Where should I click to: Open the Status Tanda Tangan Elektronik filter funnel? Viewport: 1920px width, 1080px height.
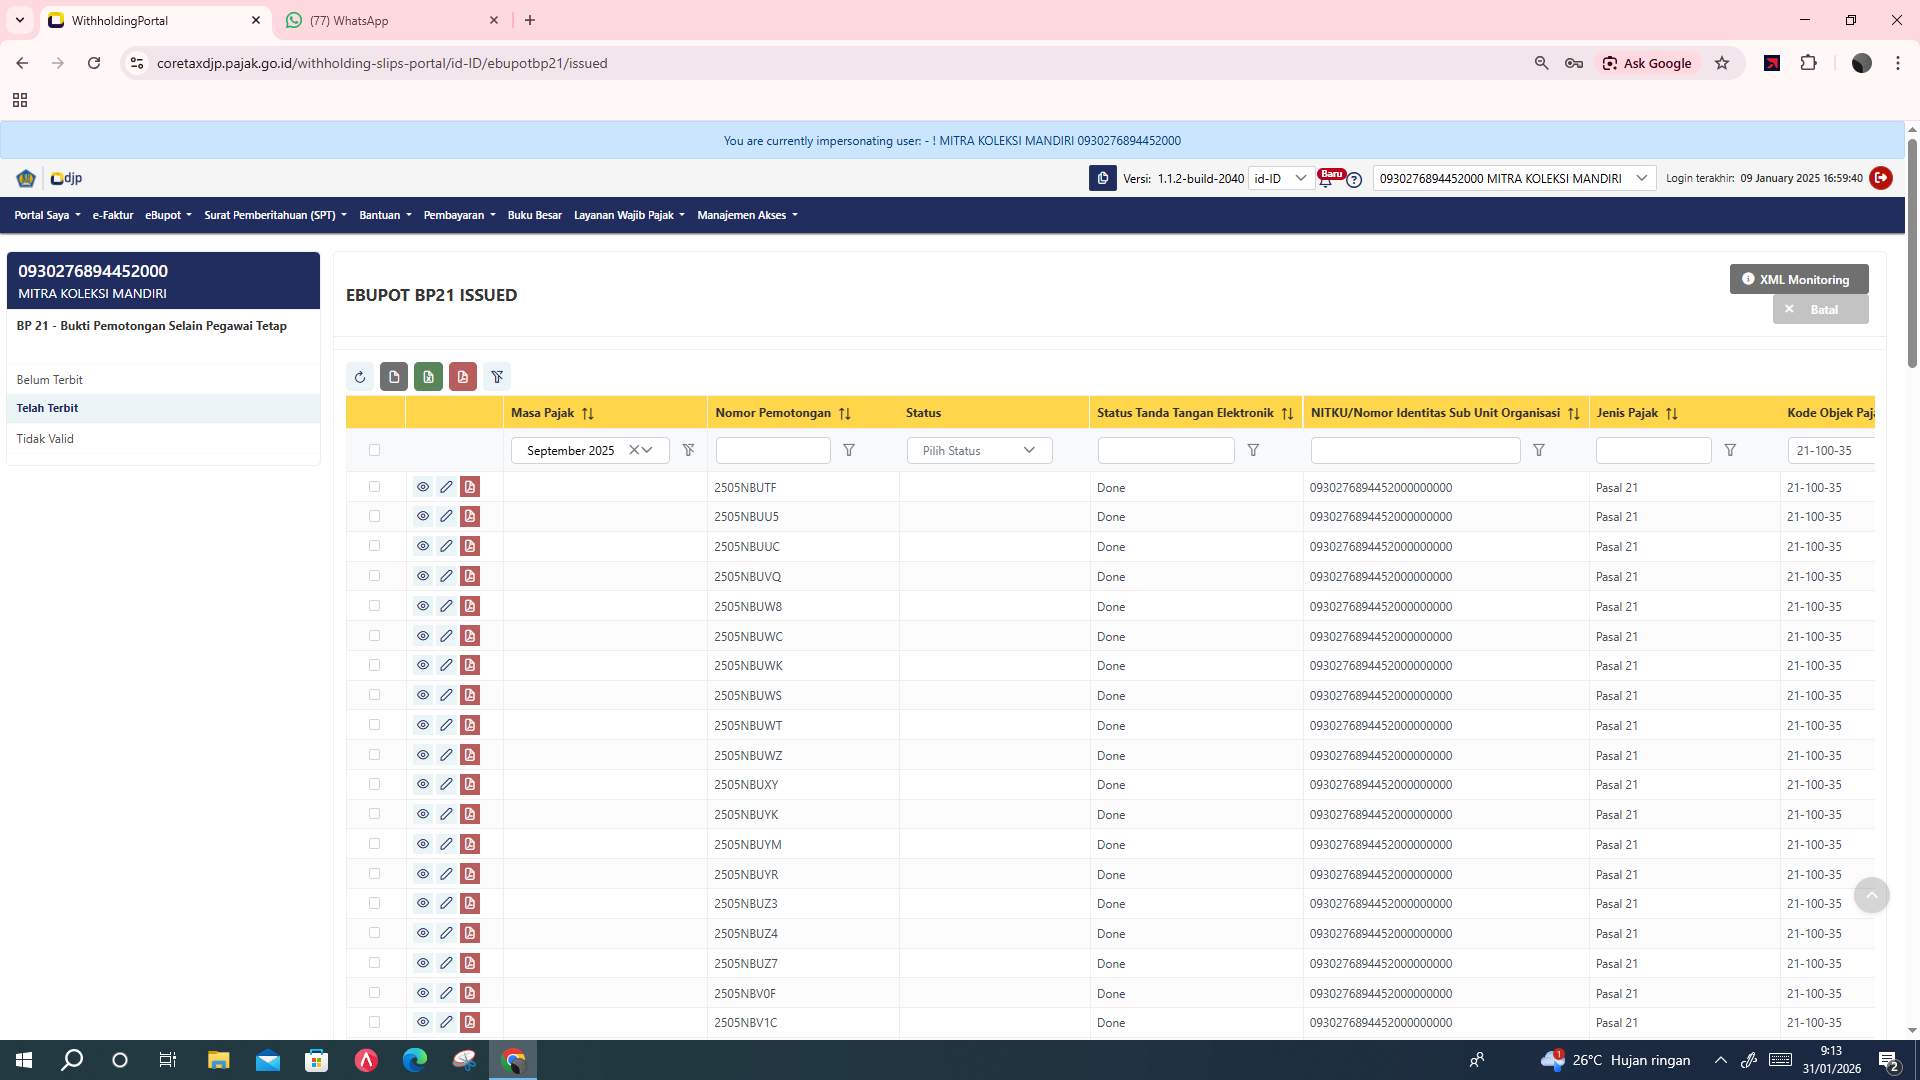[1253, 450]
